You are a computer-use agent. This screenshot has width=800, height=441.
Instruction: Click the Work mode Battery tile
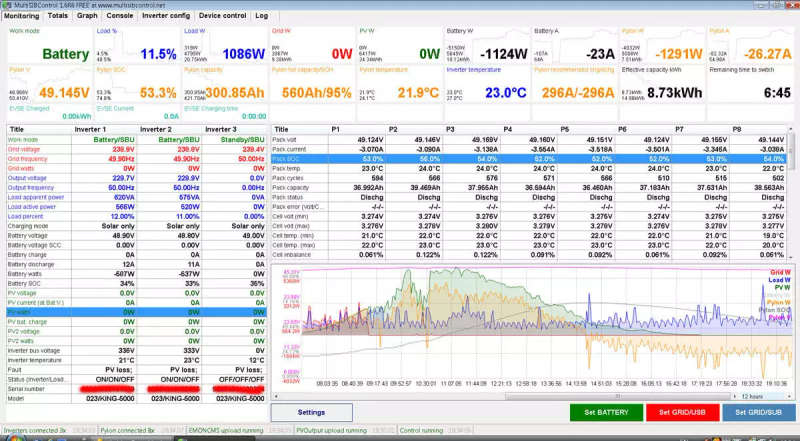50,45
